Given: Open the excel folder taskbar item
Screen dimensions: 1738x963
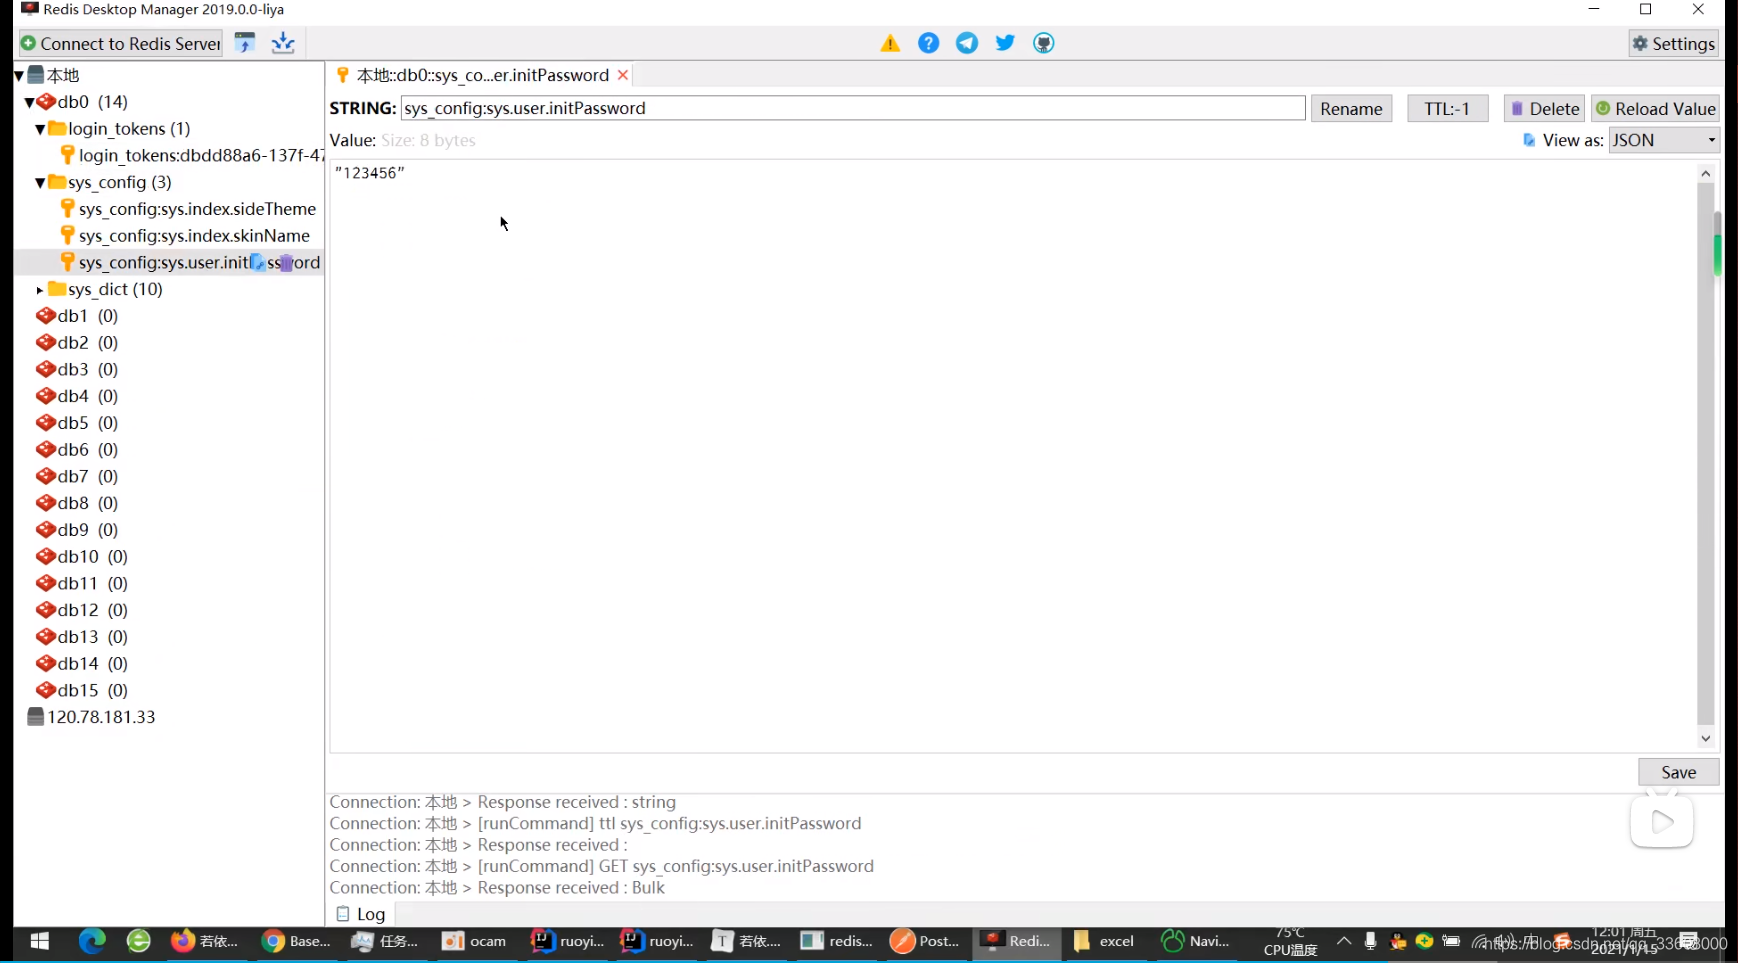Looking at the screenshot, I should tap(1104, 941).
